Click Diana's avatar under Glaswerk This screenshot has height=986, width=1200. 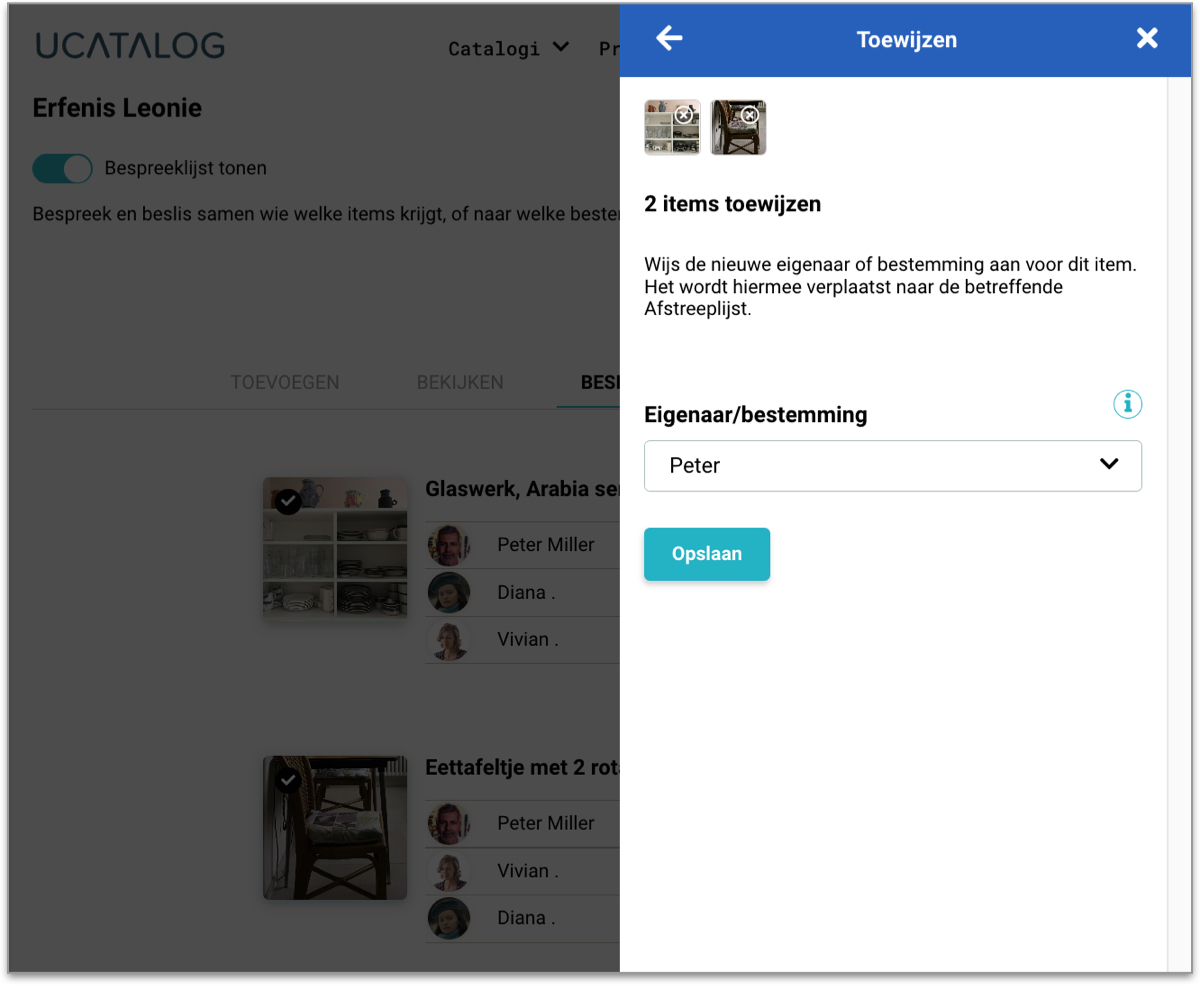pyautogui.click(x=449, y=592)
